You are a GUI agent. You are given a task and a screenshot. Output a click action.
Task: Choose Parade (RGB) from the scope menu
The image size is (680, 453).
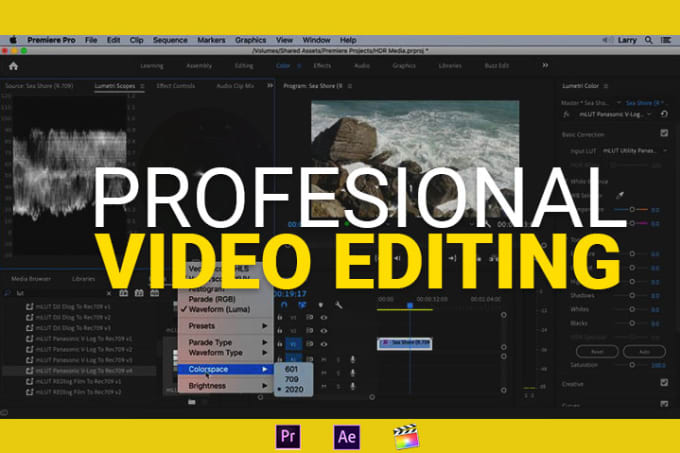pyautogui.click(x=212, y=299)
